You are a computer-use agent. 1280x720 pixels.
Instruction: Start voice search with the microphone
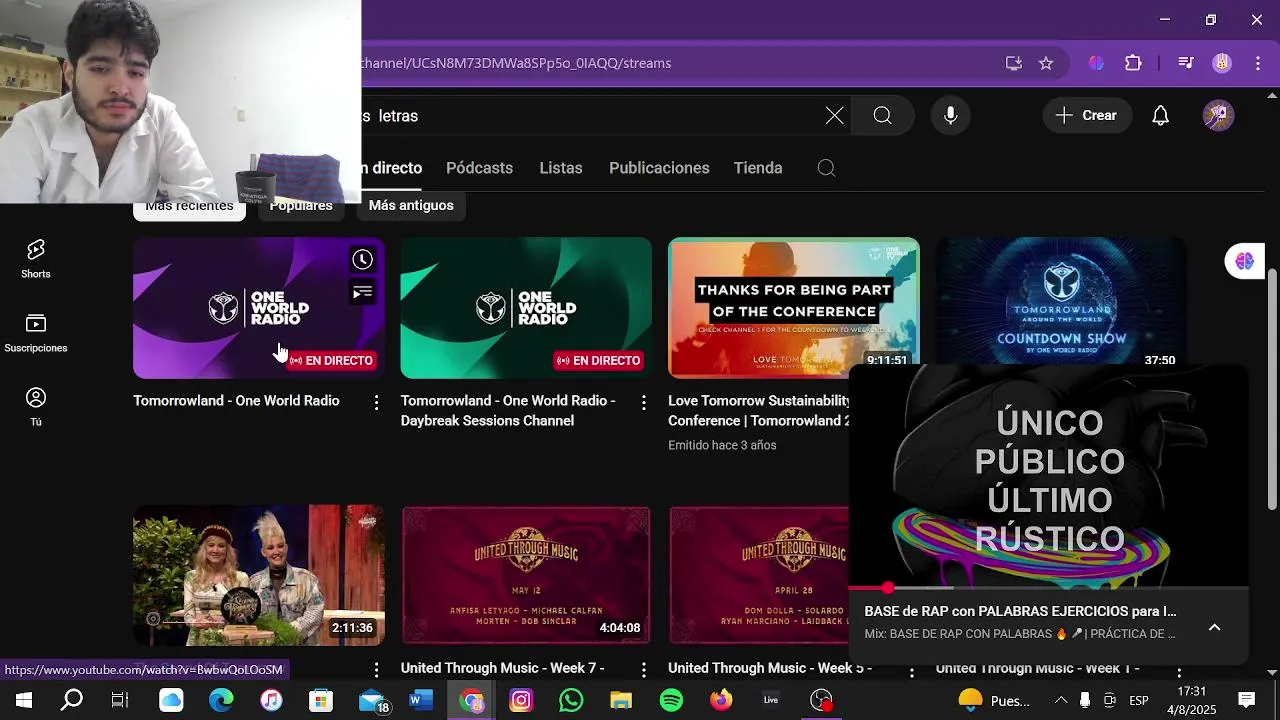click(951, 116)
